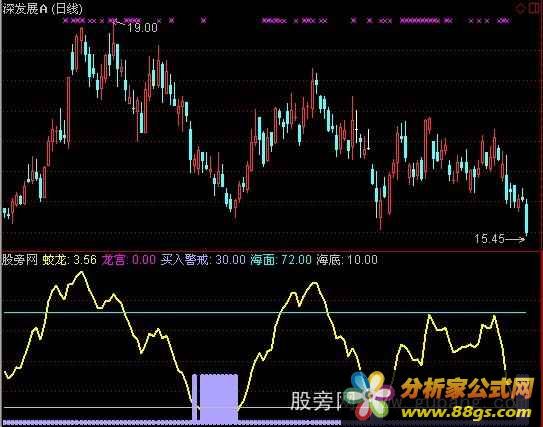The height and width of the screenshot is (427, 543).
Task: Select the 15.45 low price label
Action: (489, 239)
